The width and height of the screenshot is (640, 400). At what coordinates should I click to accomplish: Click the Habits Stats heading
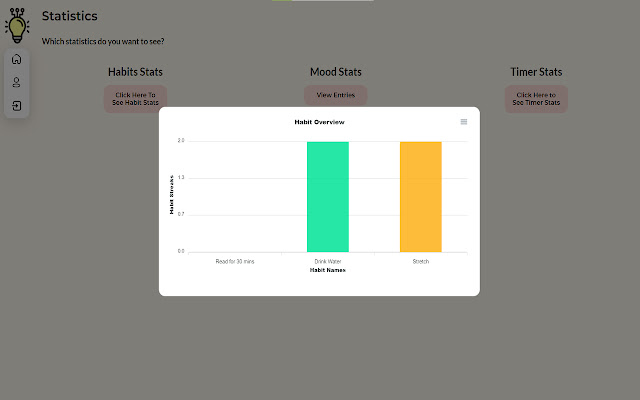(135, 72)
